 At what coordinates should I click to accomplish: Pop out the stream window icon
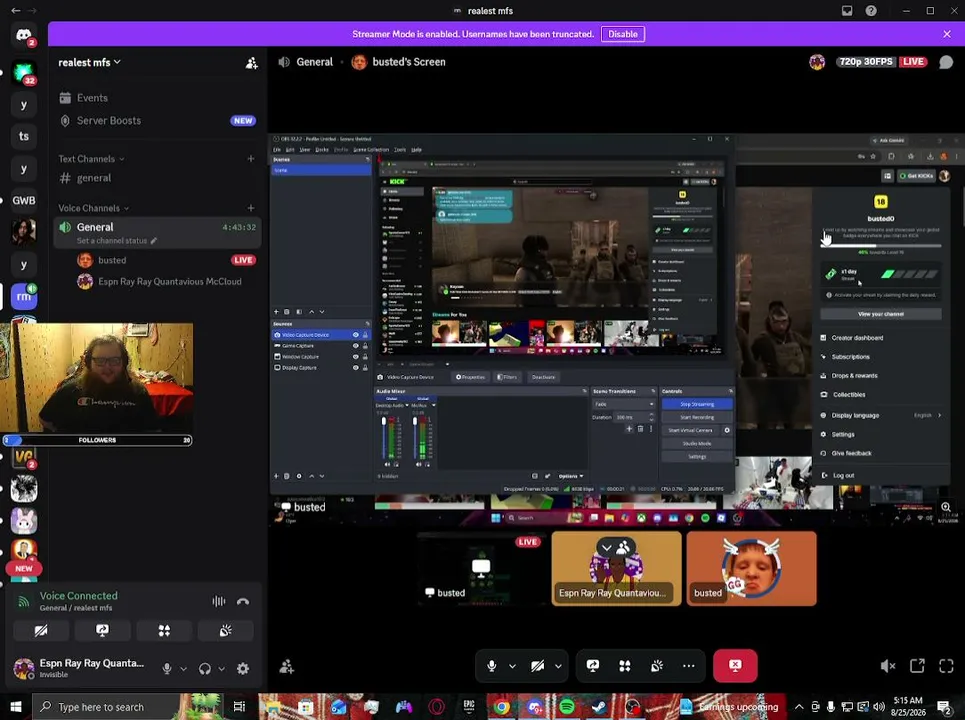click(917, 665)
